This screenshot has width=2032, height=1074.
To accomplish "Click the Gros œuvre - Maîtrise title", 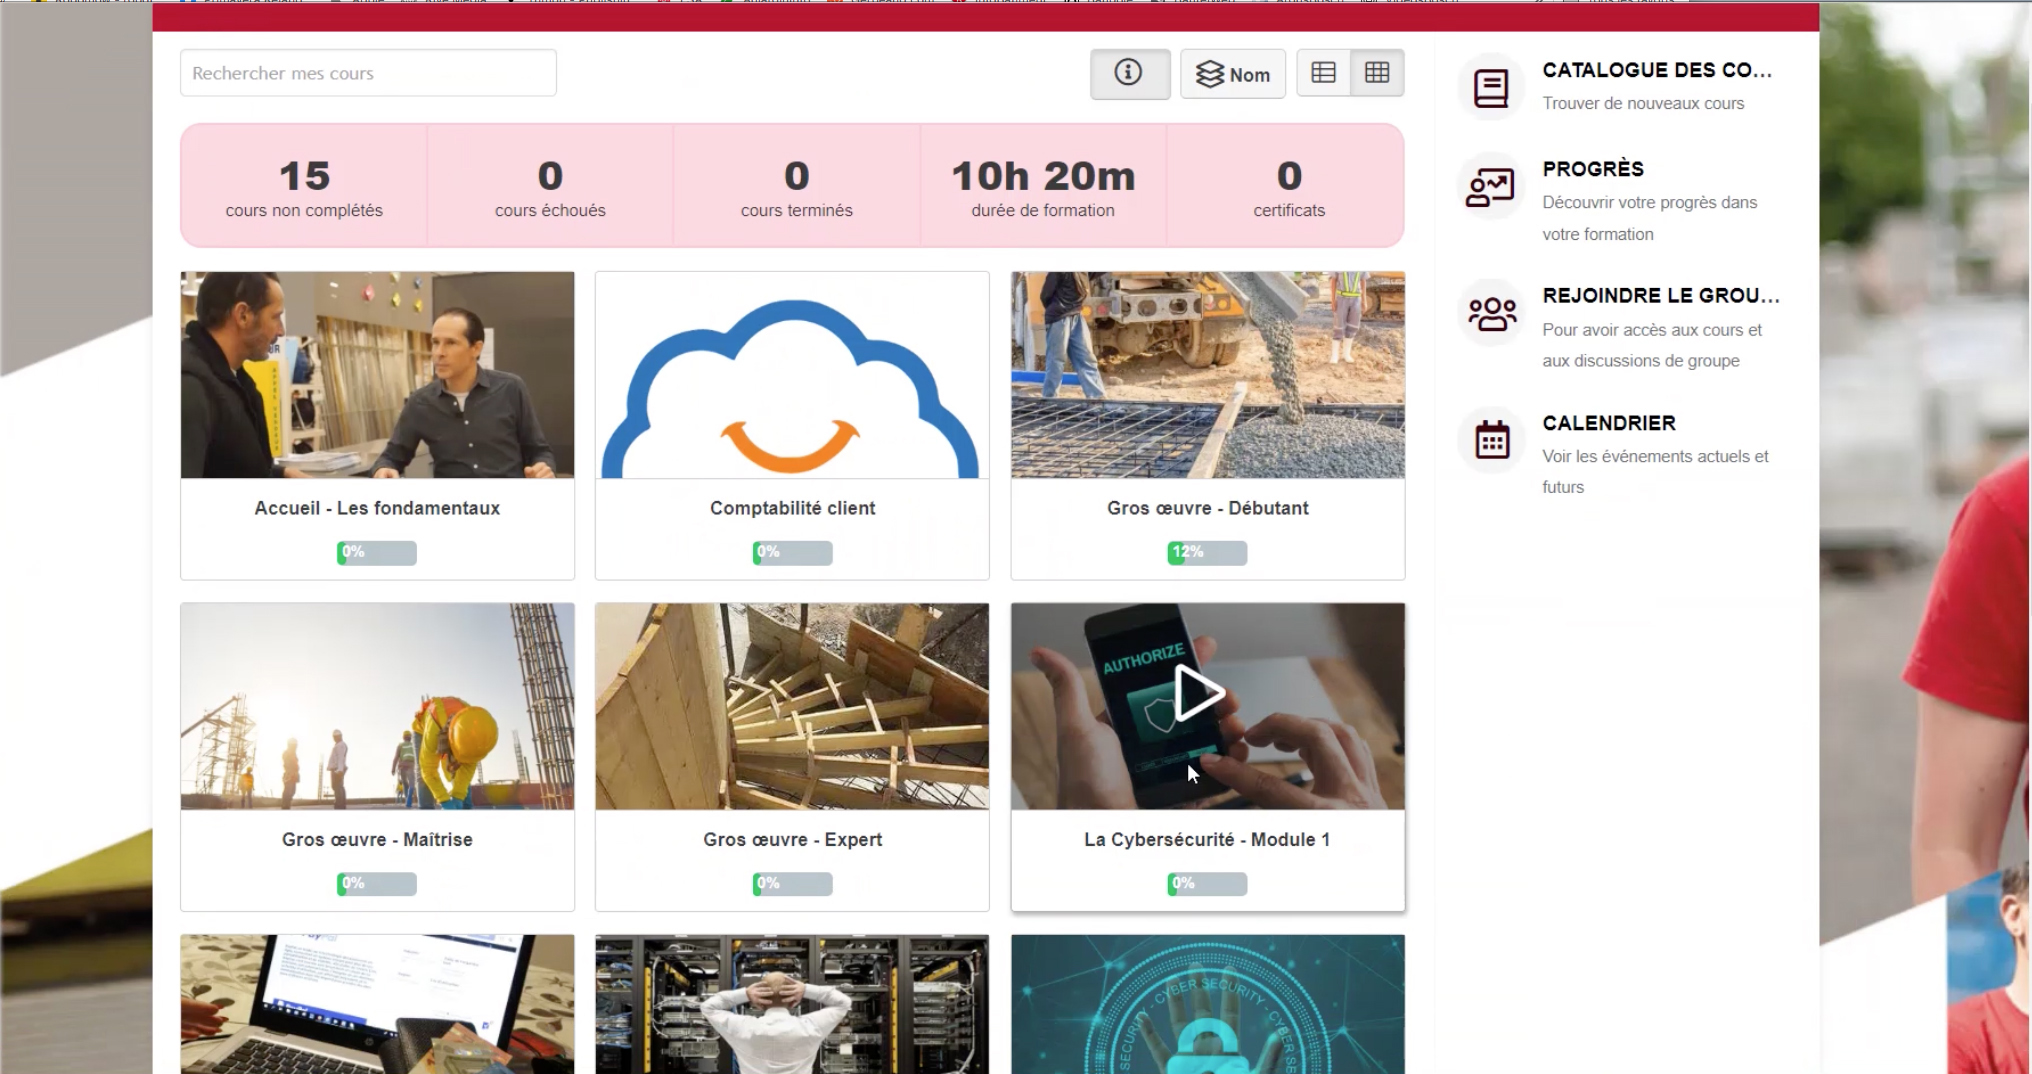I will coord(377,839).
